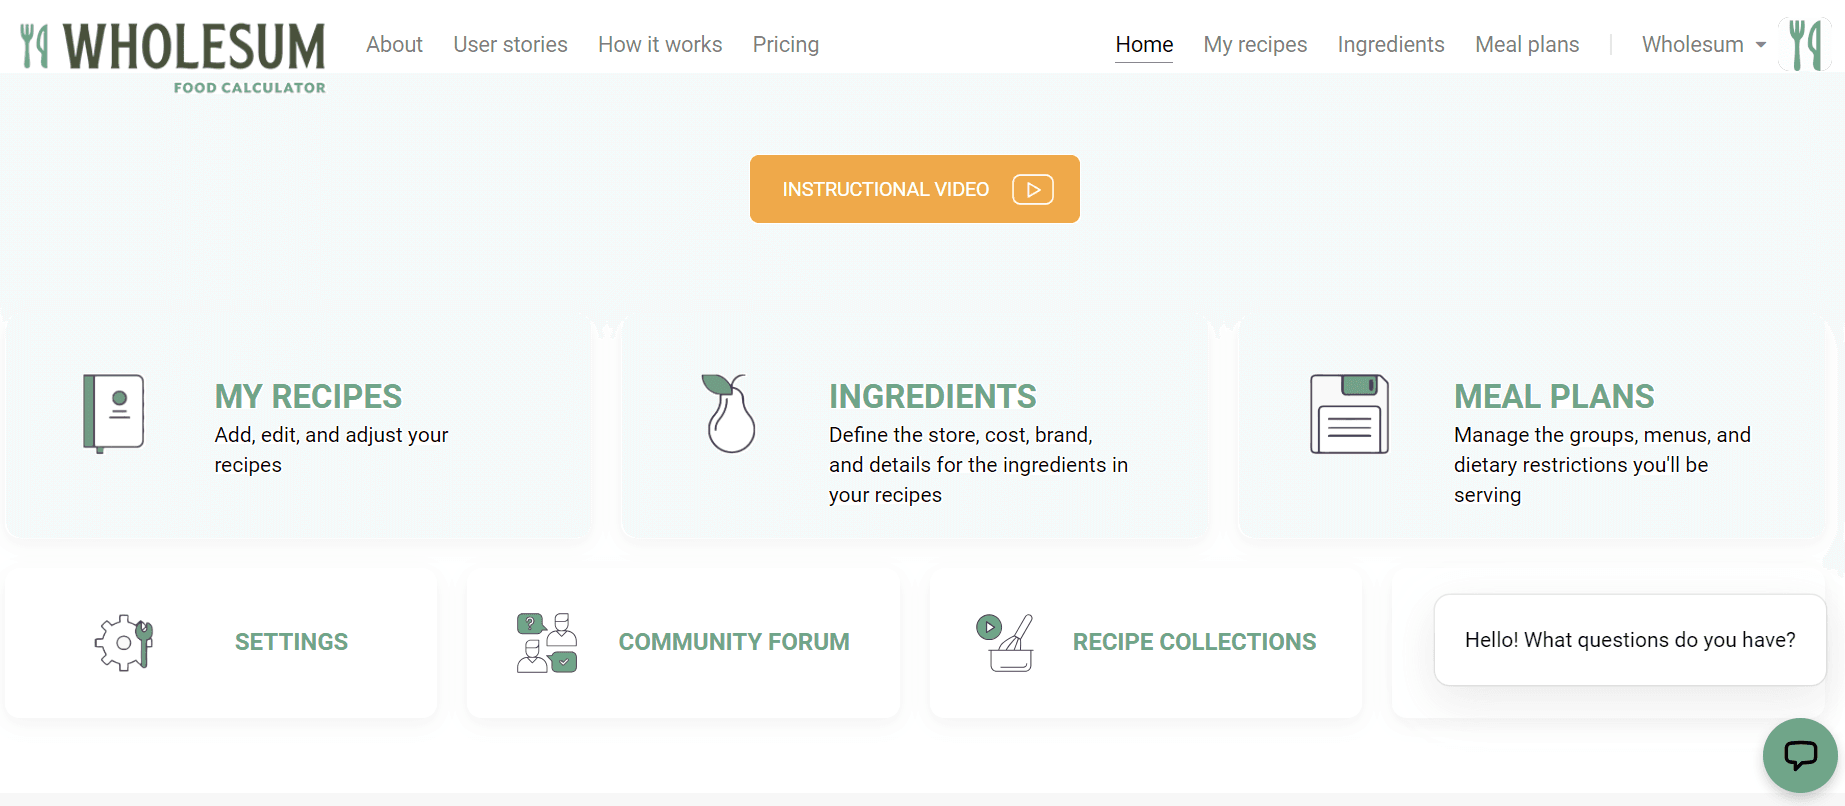Click the recipe book icon
Viewport: 1845px width, 806px height.
114,413
